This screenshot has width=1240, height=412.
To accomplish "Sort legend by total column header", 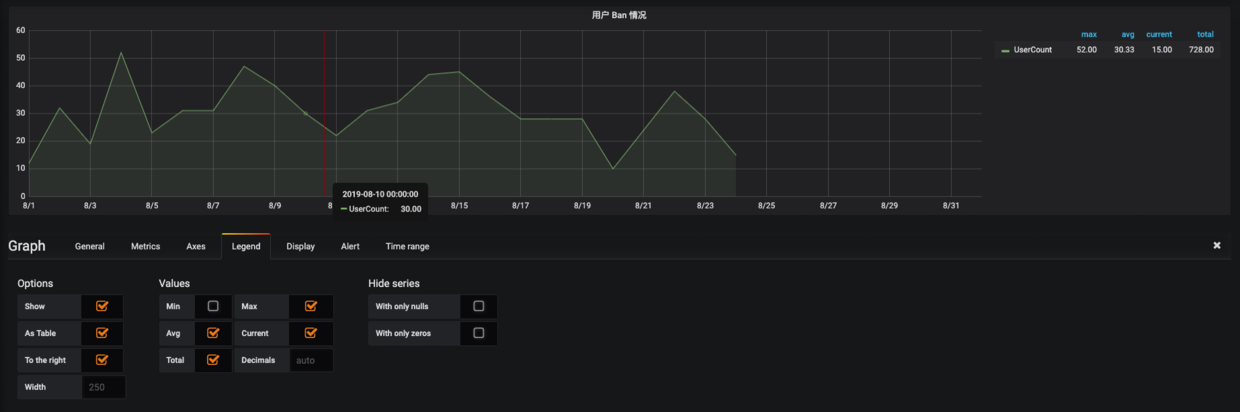I will click(x=1205, y=35).
